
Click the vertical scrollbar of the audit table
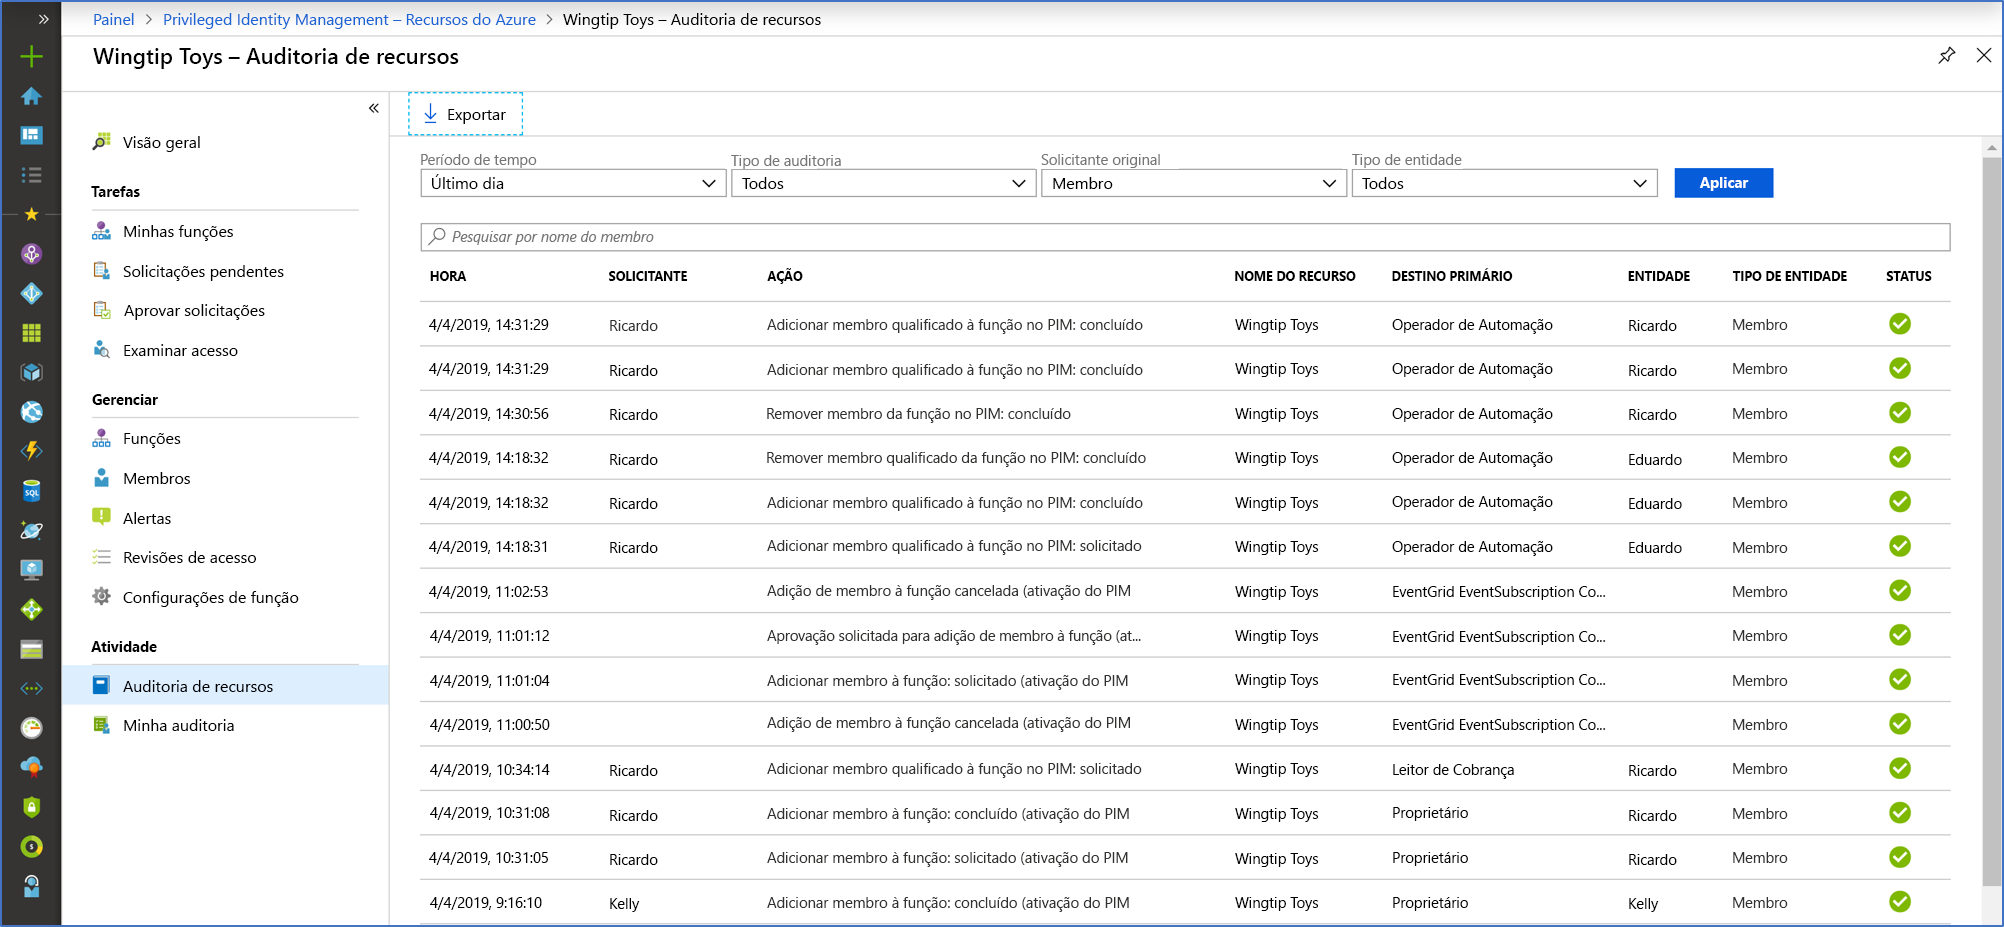point(1991,520)
